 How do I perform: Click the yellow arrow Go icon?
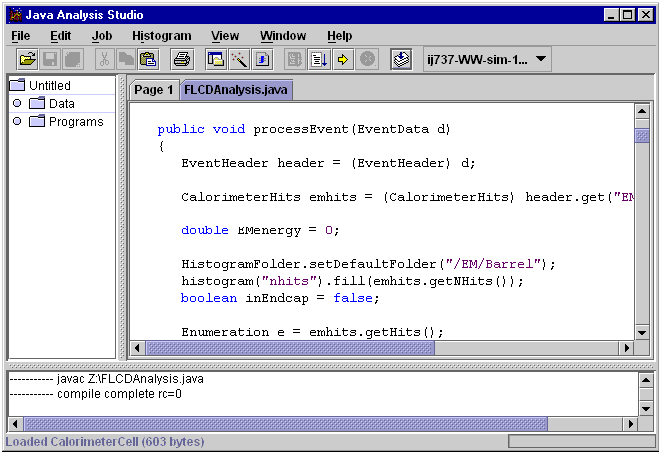[343, 60]
